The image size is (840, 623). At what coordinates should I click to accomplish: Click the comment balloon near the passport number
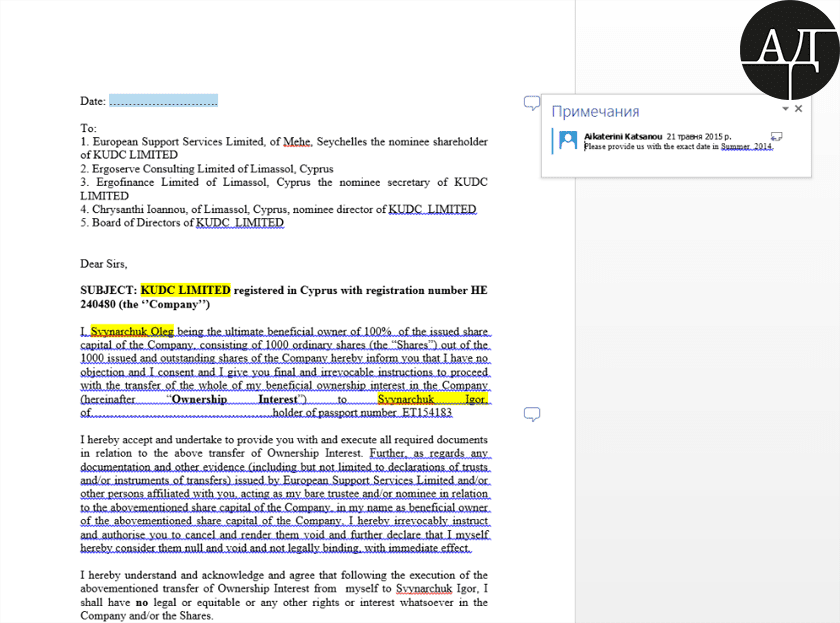click(x=532, y=414)
